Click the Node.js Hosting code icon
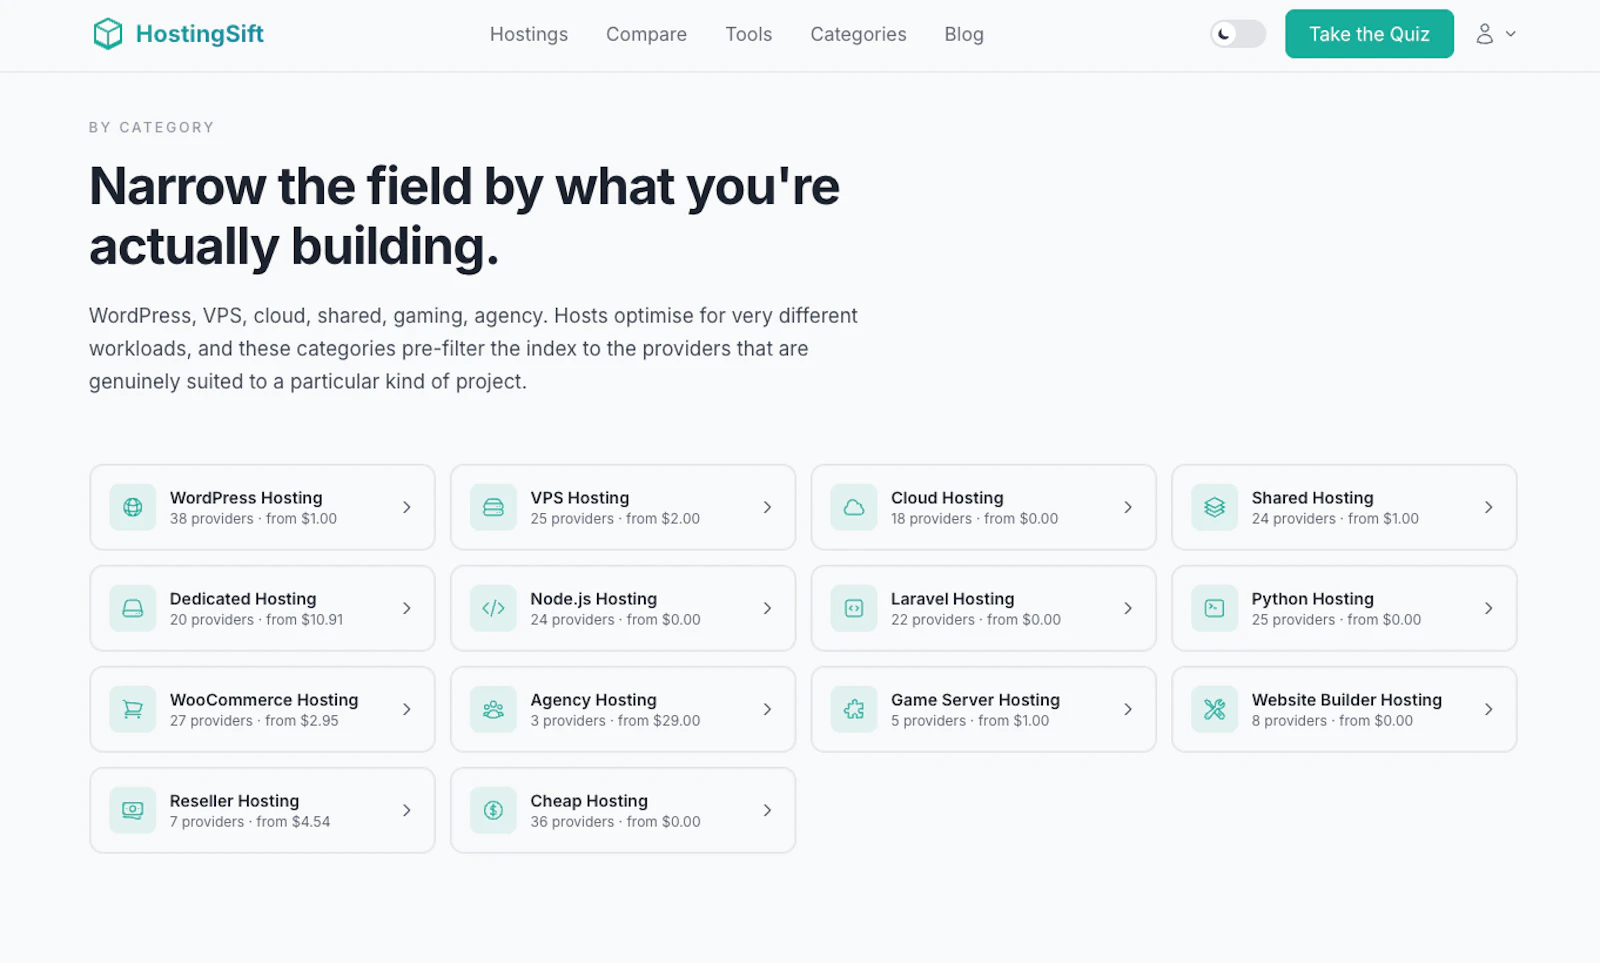This screenshot has height=963, width=1600. [493, 608]
